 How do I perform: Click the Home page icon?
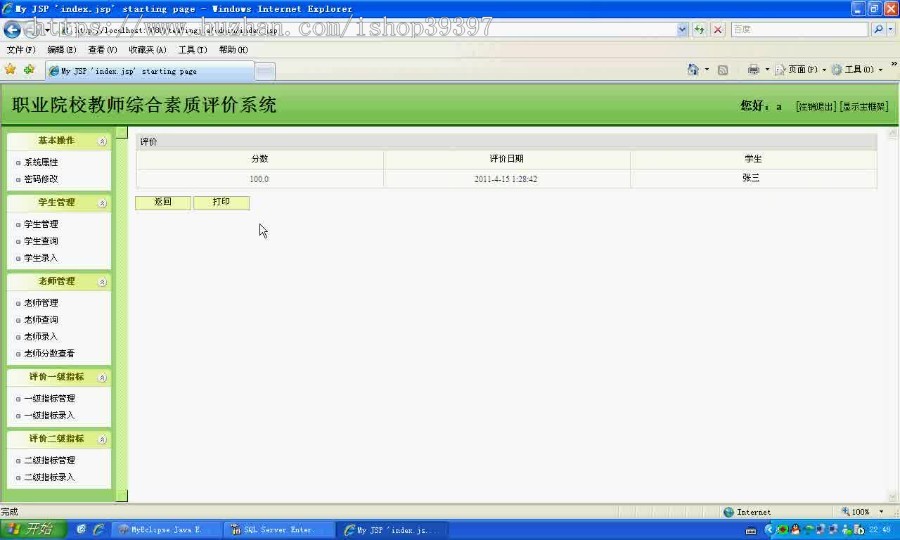(693, 69)
